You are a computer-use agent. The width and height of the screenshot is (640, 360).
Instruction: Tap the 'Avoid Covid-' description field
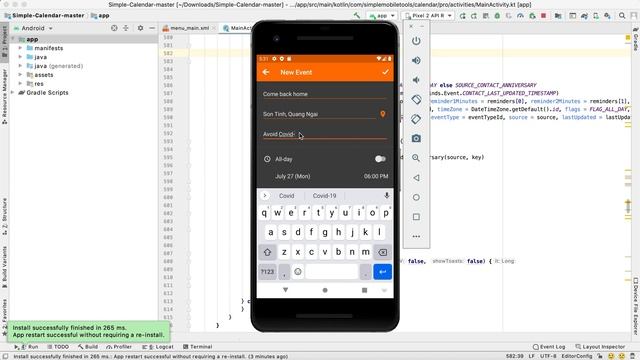click(x=324, y=134)
